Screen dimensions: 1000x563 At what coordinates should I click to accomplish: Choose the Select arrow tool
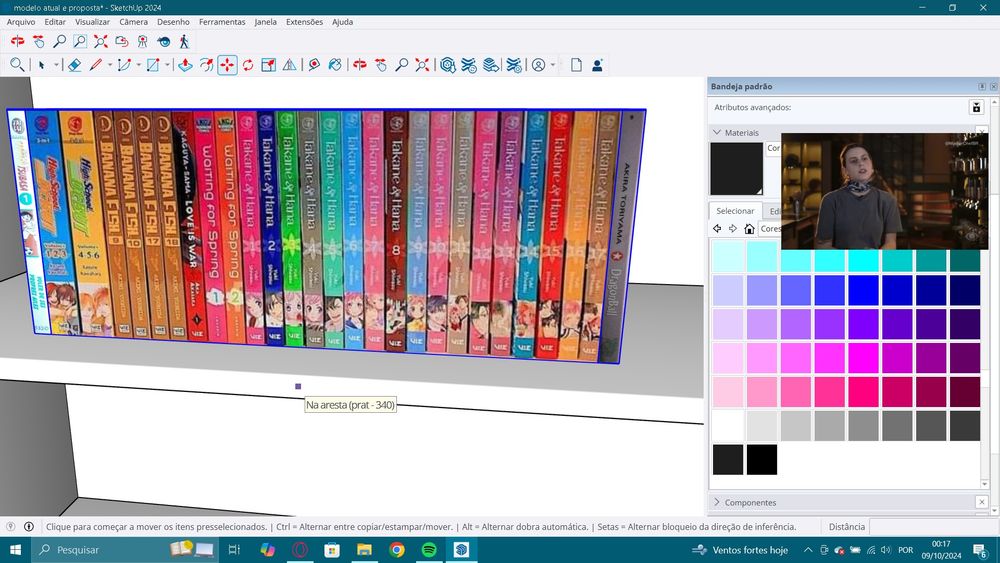tap(41, 65)
